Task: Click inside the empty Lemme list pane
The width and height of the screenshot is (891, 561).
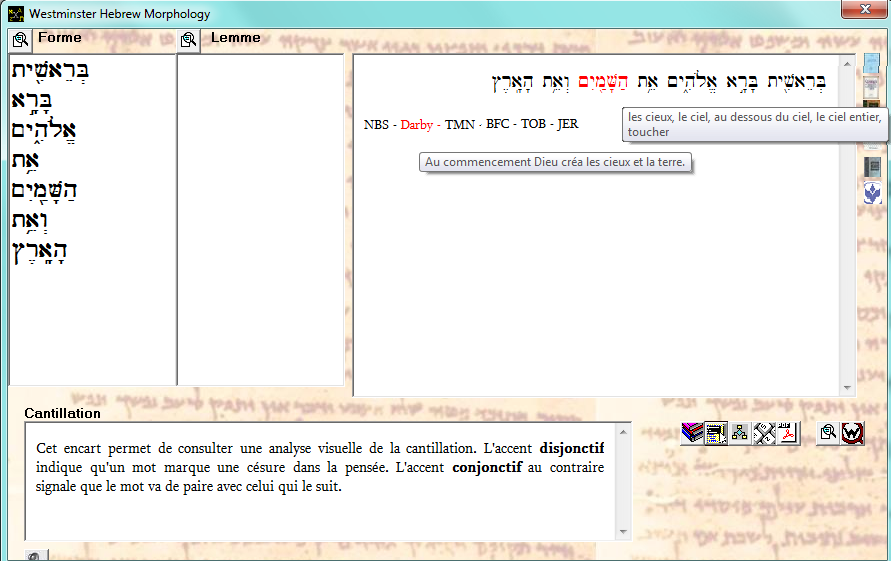Action: [261, 220]
